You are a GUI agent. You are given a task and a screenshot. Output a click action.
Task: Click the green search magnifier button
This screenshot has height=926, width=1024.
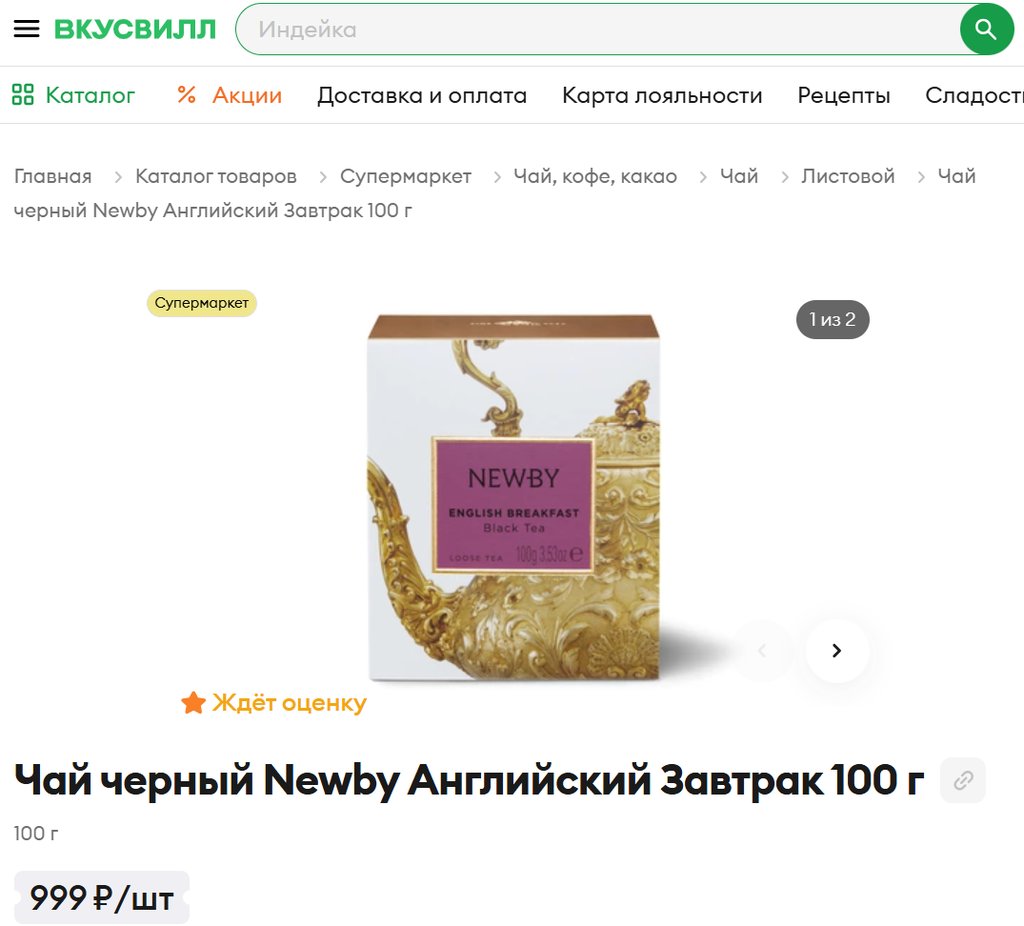tap(986, 29)
